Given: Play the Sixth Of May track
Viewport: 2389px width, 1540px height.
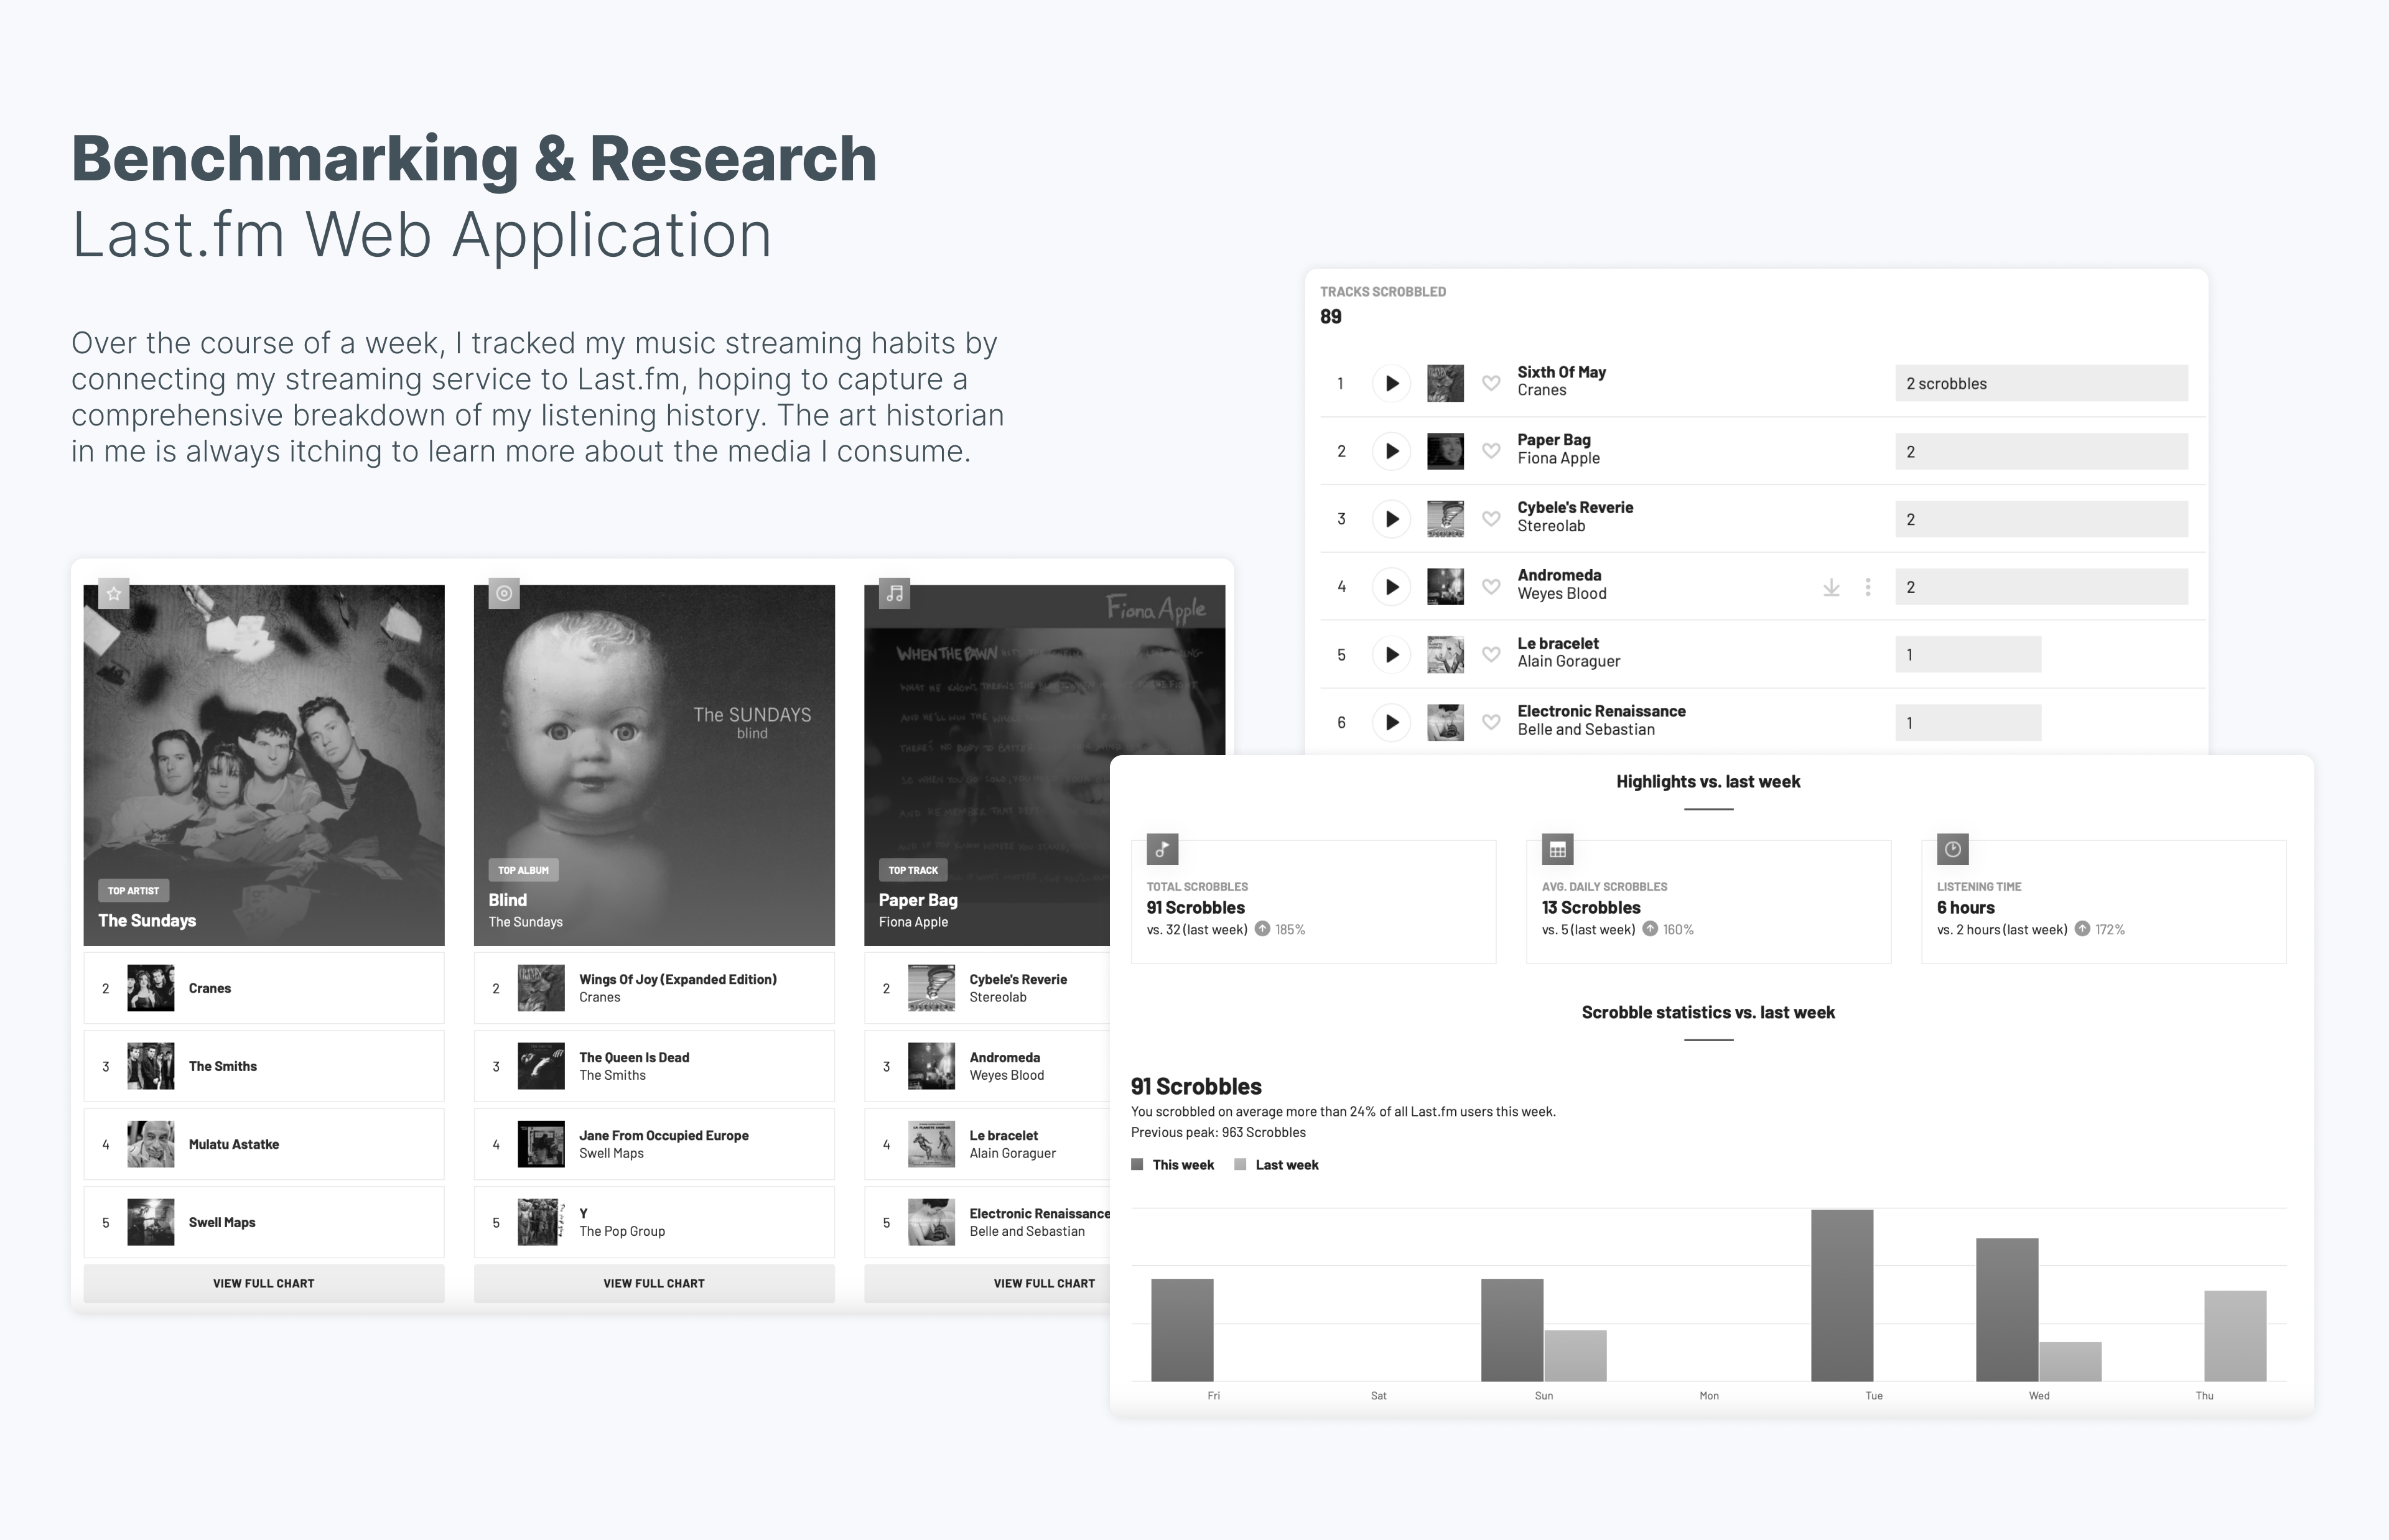Looking at the screenshot, I should click(x=1391, y=383).
